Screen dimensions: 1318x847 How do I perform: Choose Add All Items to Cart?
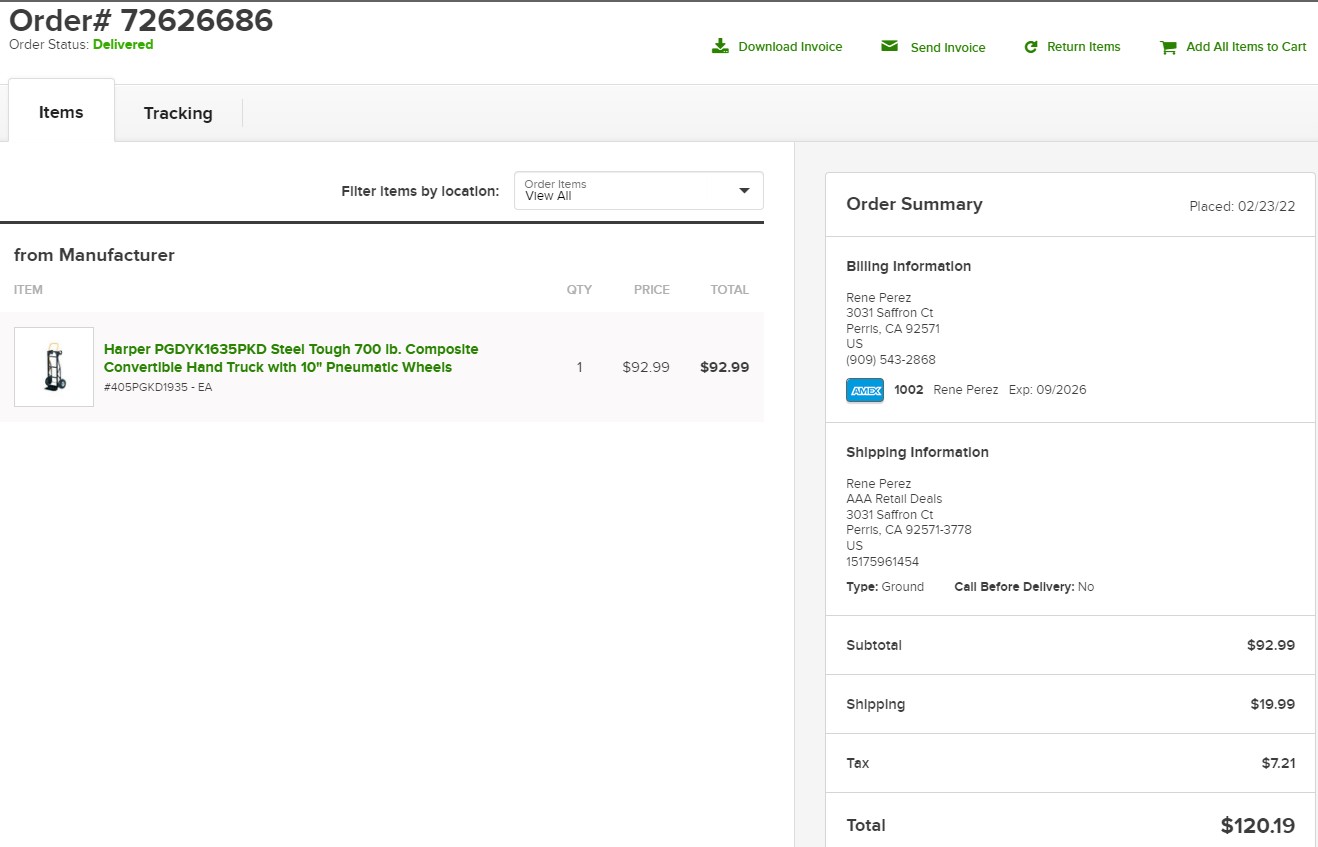point(1246,47)
